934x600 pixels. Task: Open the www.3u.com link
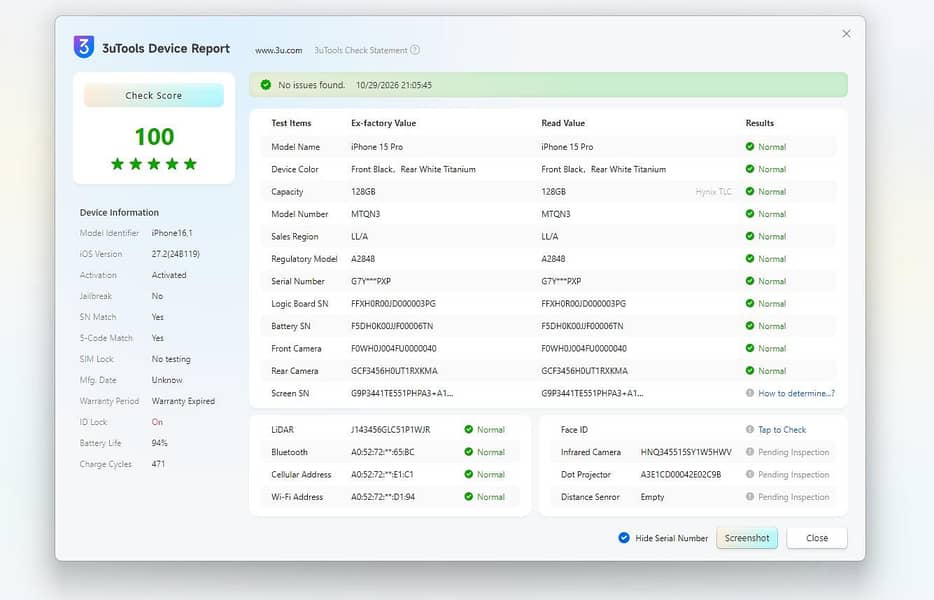coord(279,51)
